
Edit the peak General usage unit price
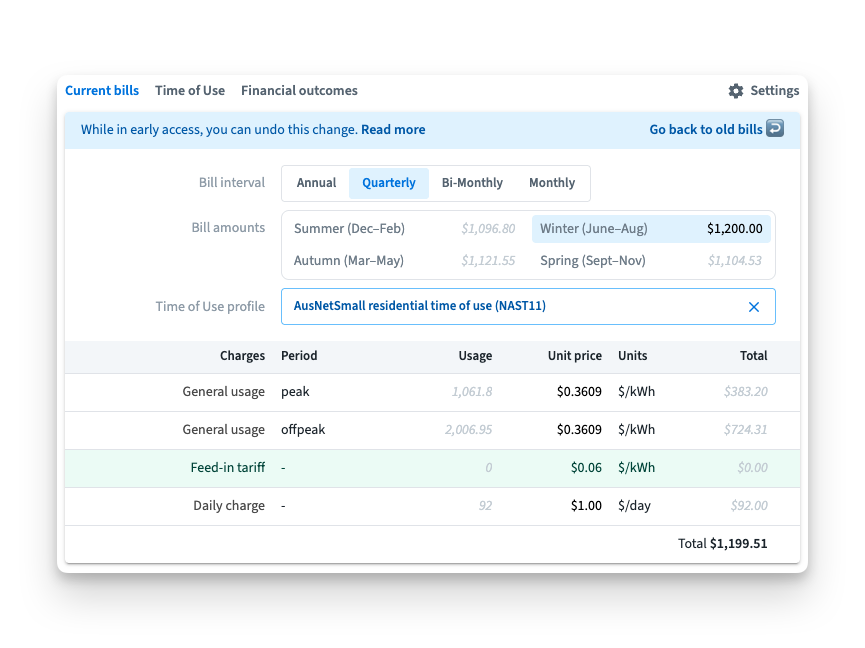tap(579, 392)
